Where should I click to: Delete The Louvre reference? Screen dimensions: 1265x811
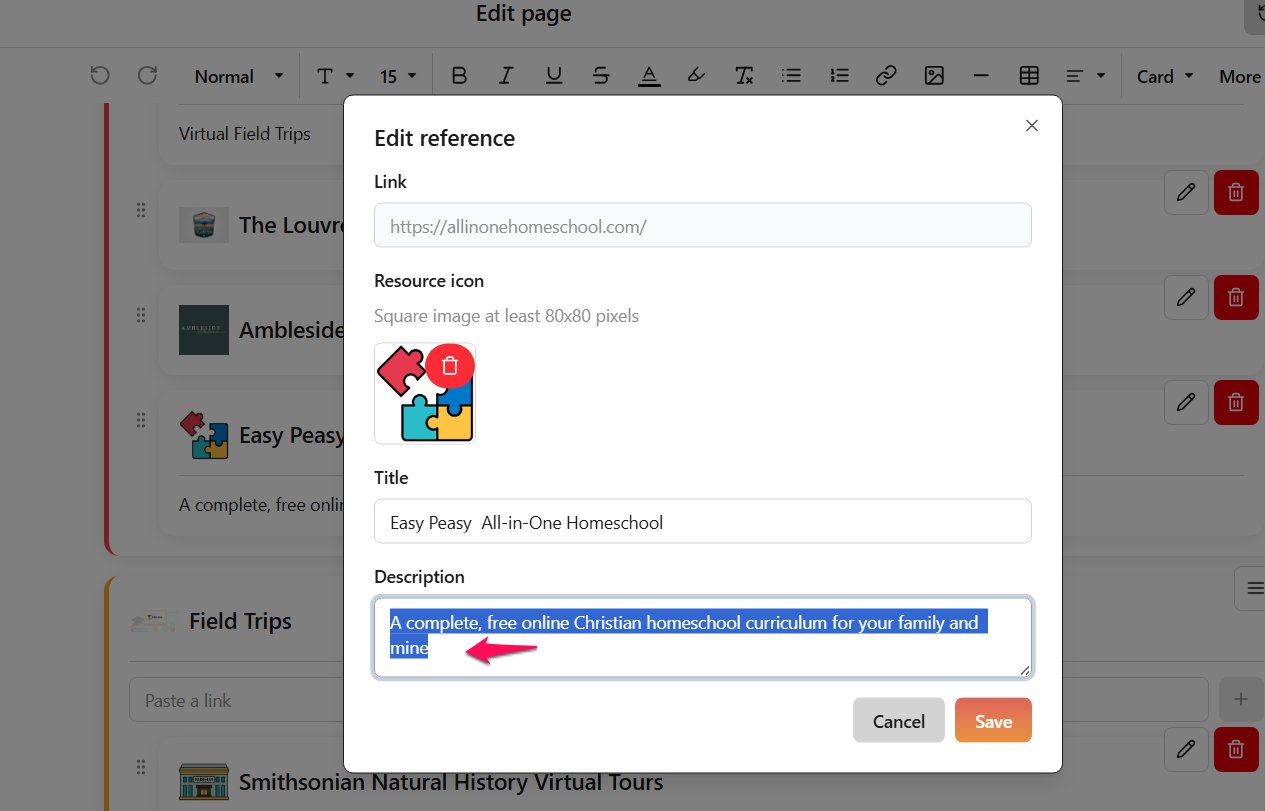click(x=1236, y=192)
